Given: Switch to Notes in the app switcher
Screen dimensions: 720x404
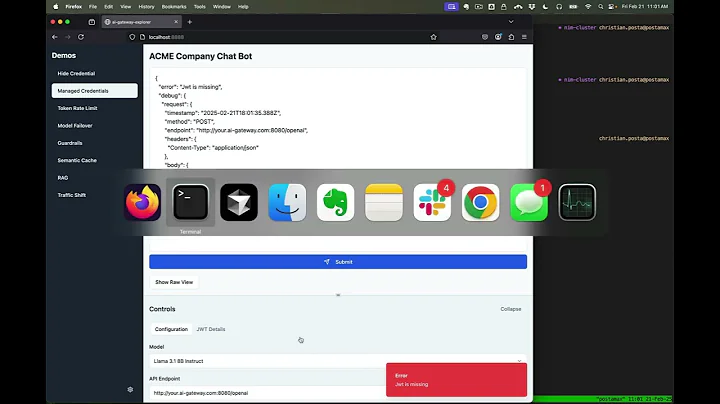Looking at the screenshot, I should pyautogui.click(x=384, y=202).
